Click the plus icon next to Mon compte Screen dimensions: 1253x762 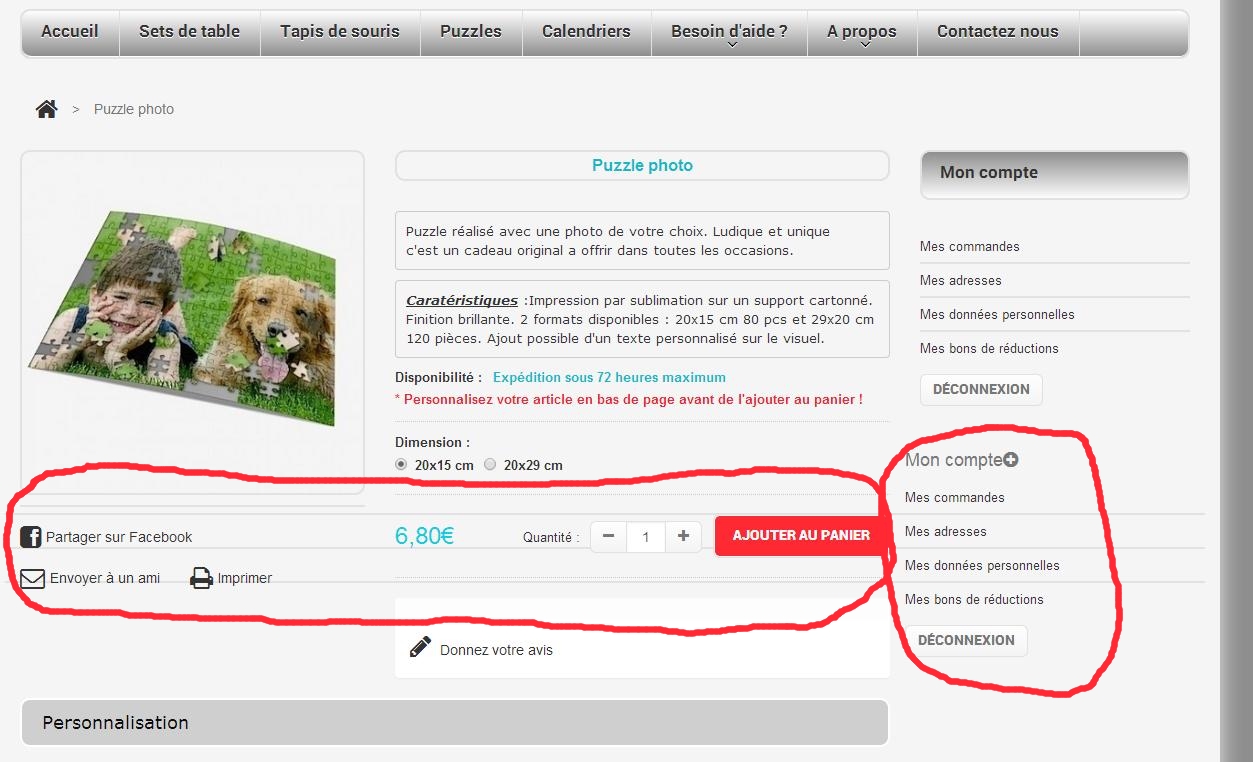click(x=1011, y=460)
